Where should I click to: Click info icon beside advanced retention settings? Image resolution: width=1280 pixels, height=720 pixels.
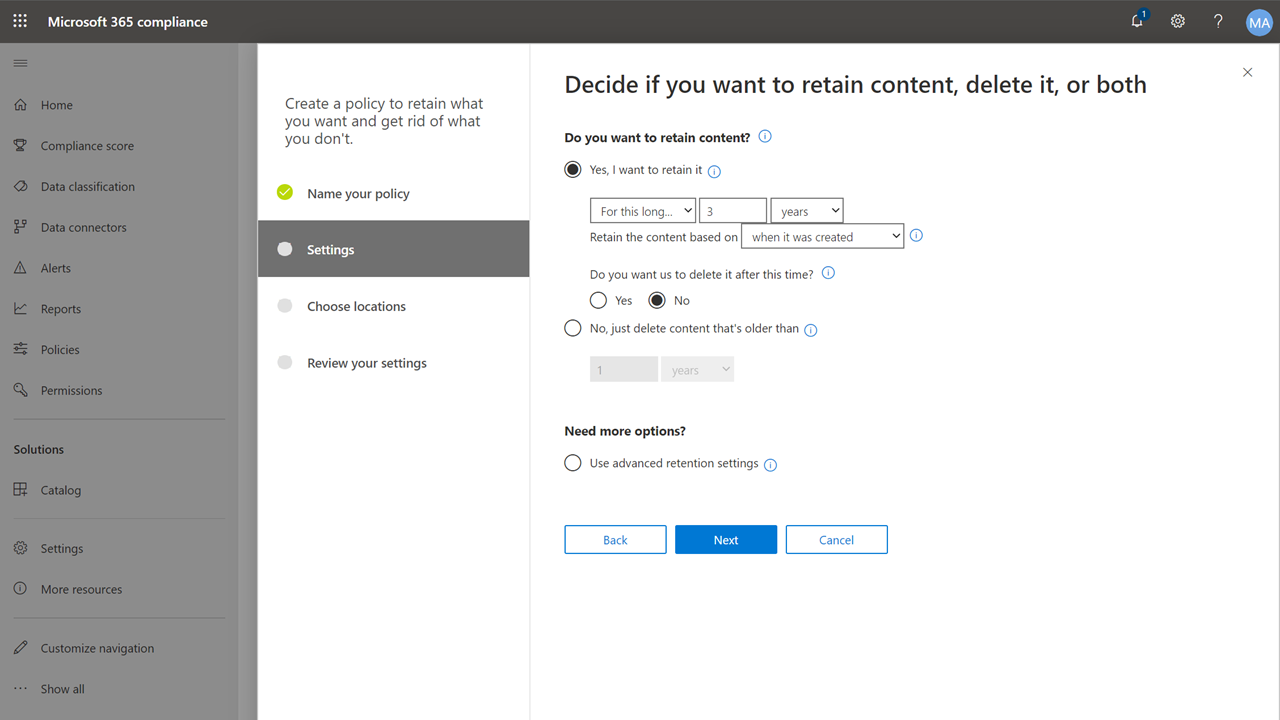point(770,465)
